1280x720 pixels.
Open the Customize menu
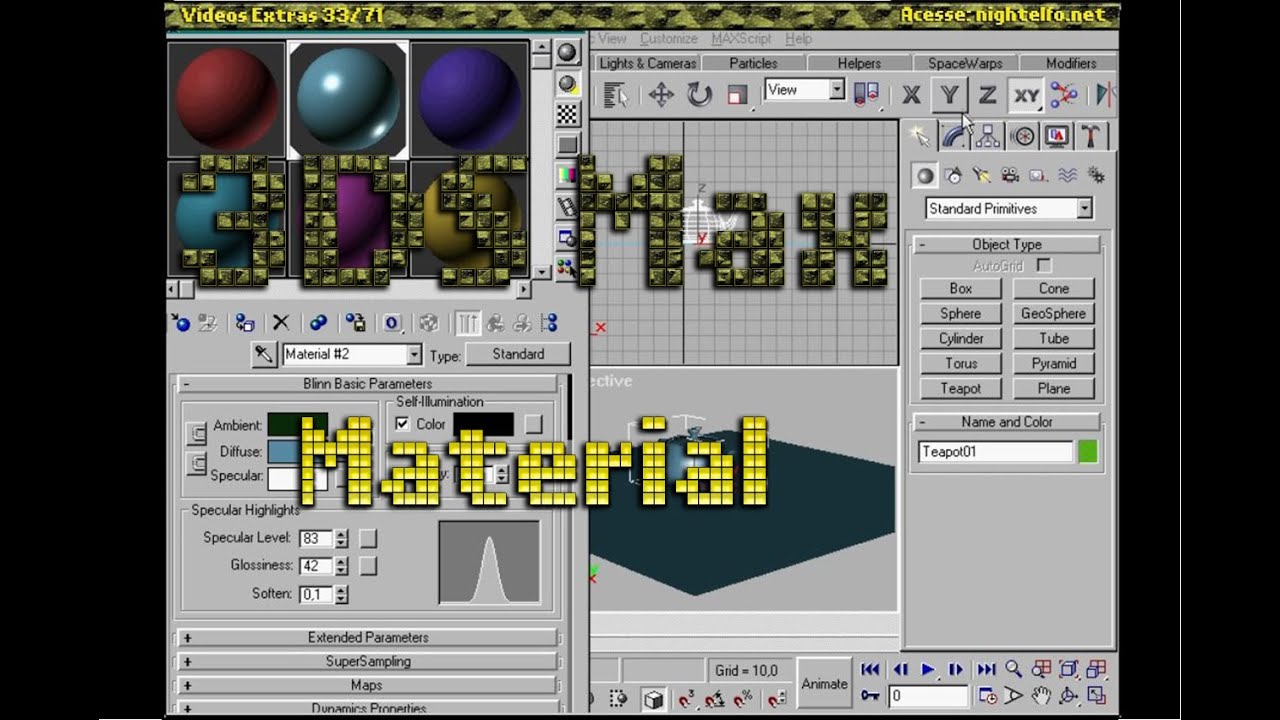(x=668, y=39)
